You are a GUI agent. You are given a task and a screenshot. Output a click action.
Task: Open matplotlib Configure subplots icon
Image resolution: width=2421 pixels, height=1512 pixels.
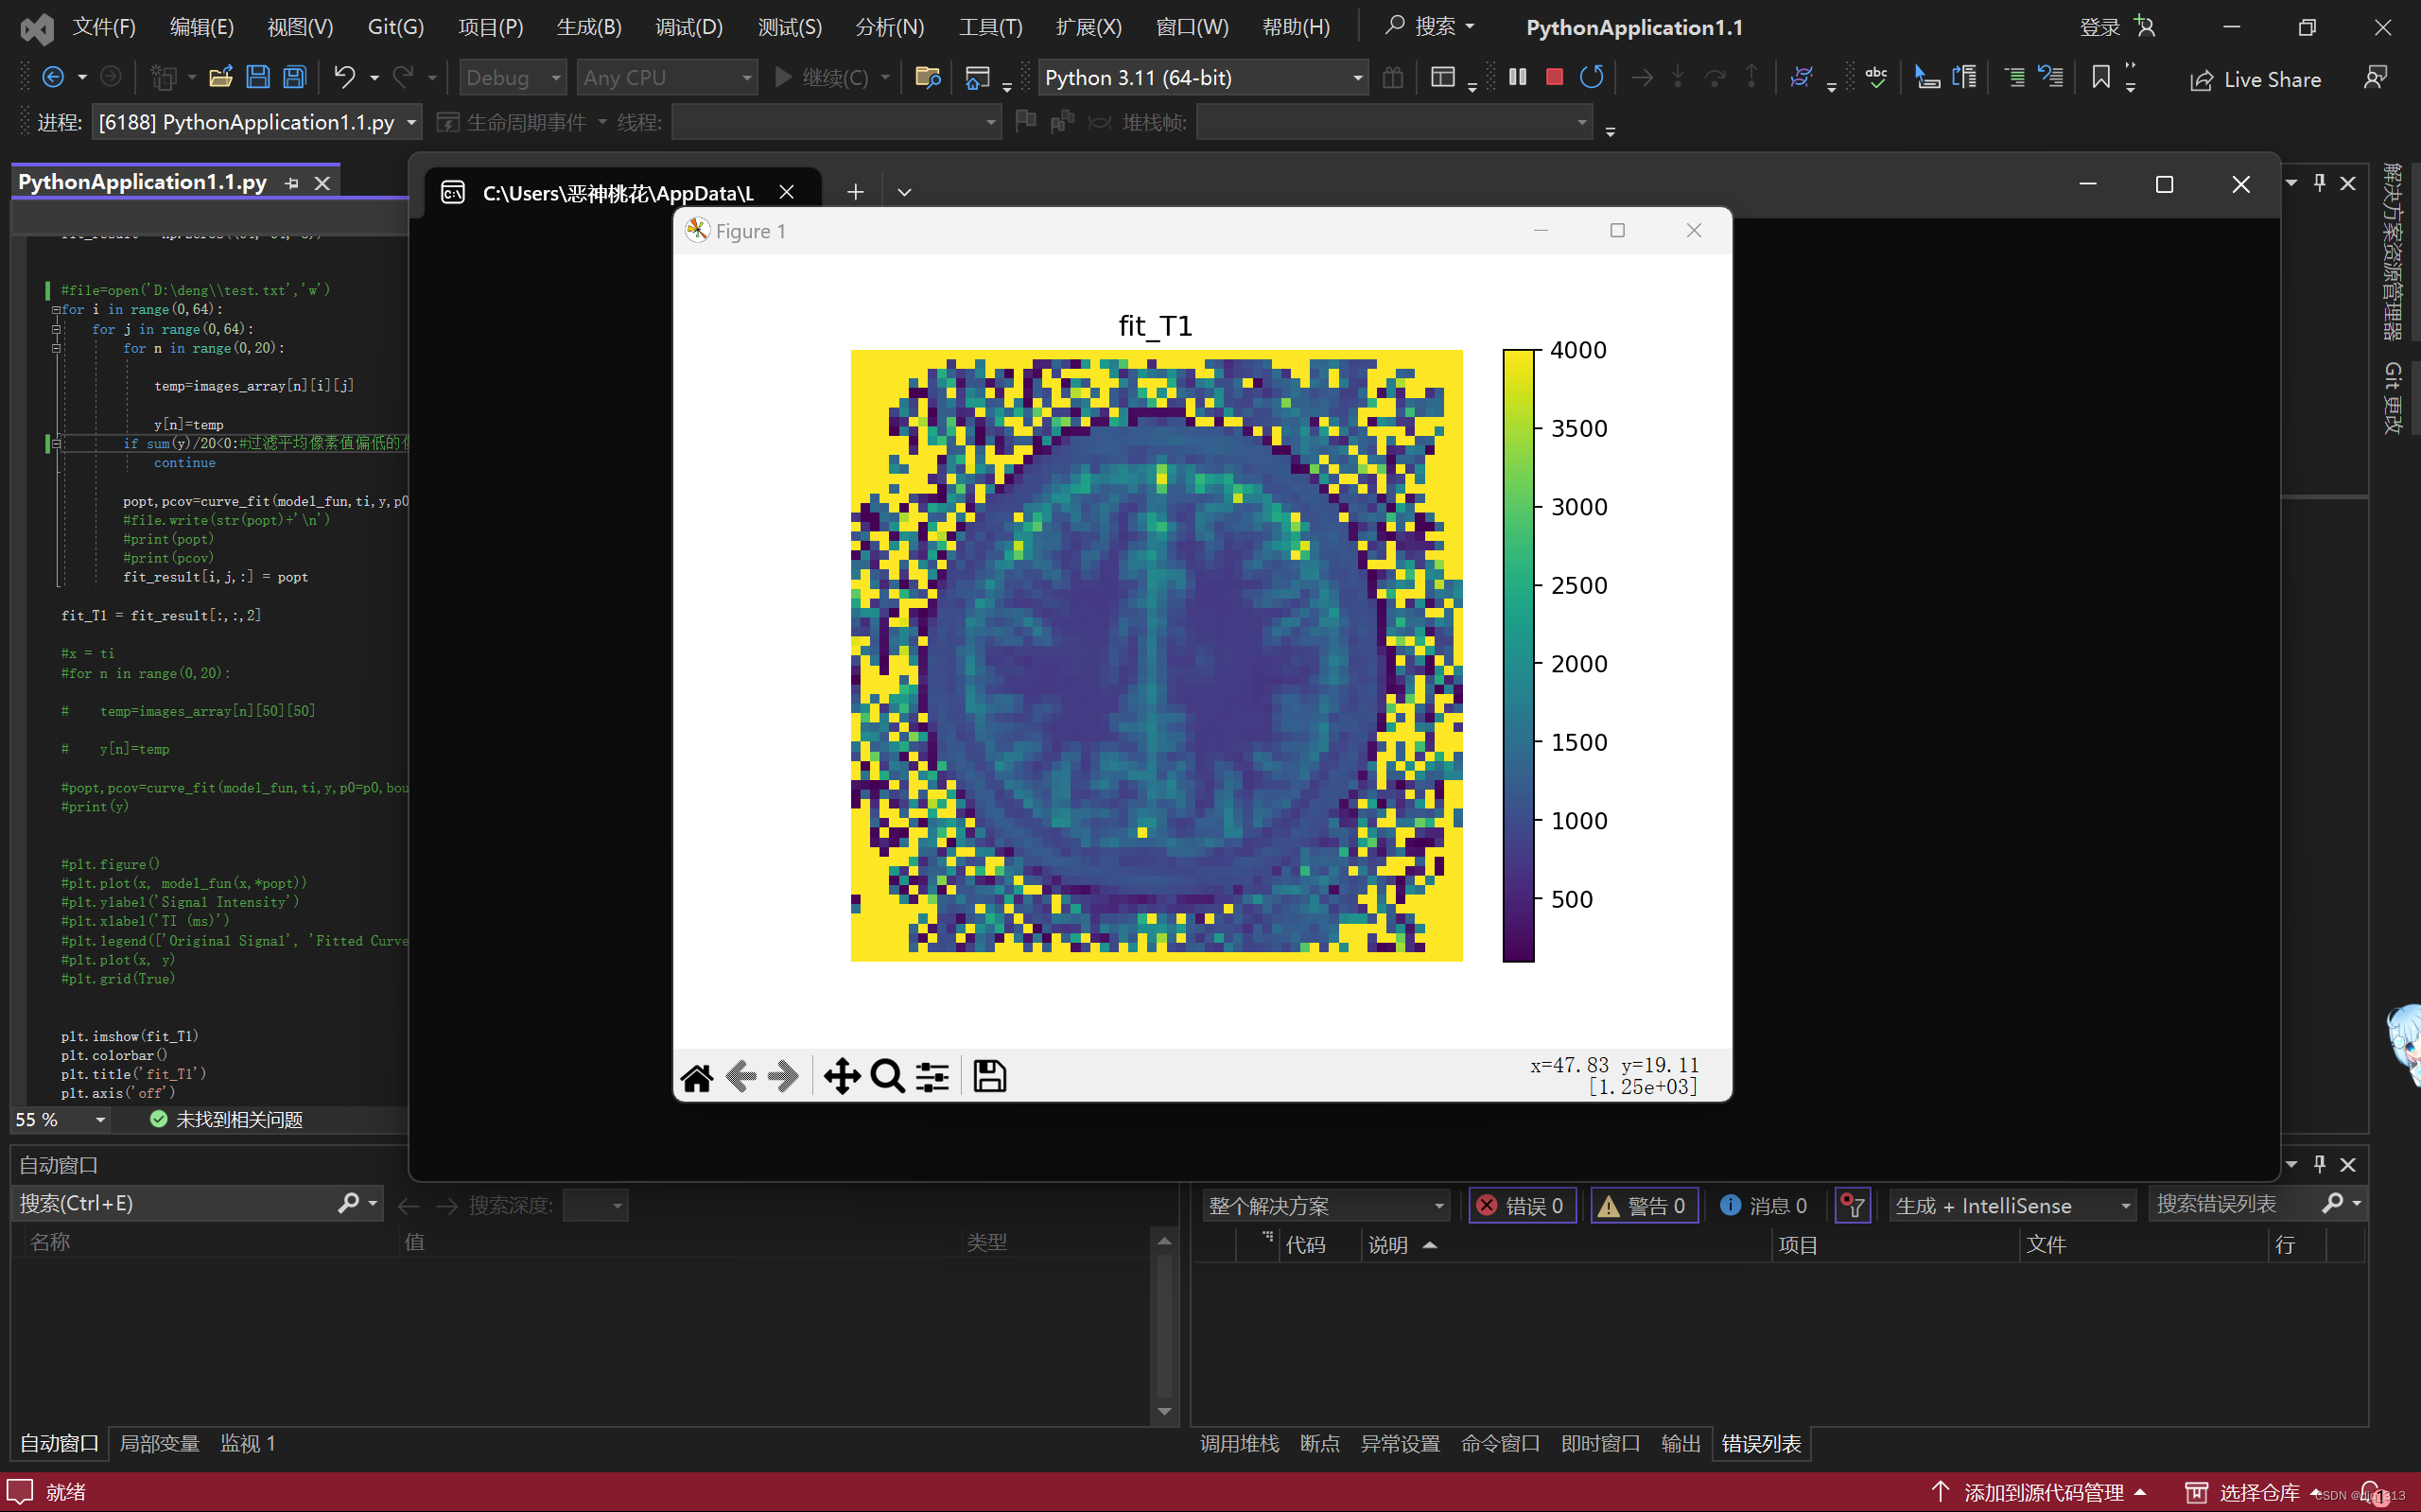932,1077
